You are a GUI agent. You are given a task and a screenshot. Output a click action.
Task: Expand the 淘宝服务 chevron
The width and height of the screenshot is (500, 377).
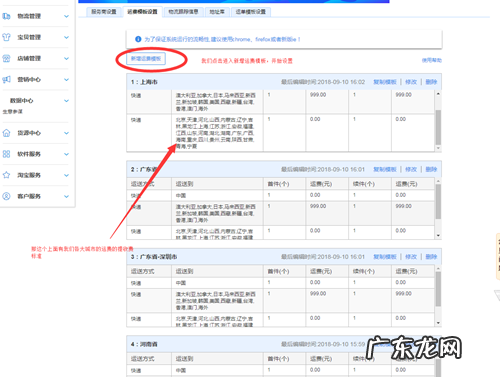(66, 175)
